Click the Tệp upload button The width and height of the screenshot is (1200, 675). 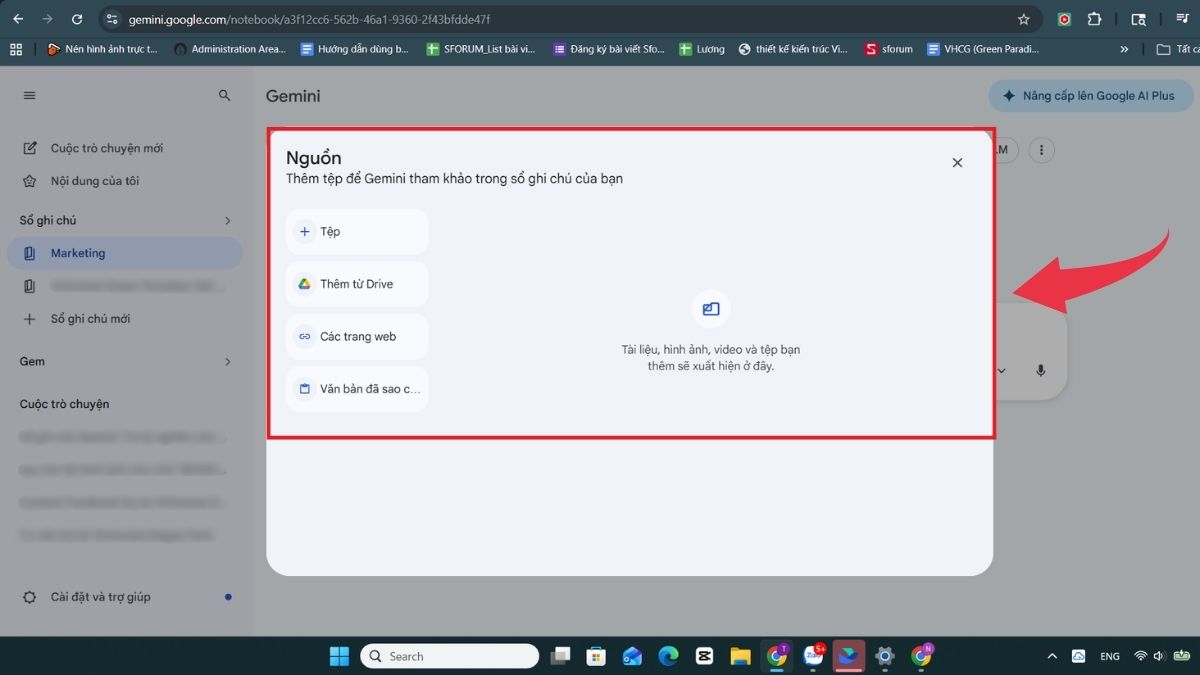pyautogui.click(x=357, y=231)
